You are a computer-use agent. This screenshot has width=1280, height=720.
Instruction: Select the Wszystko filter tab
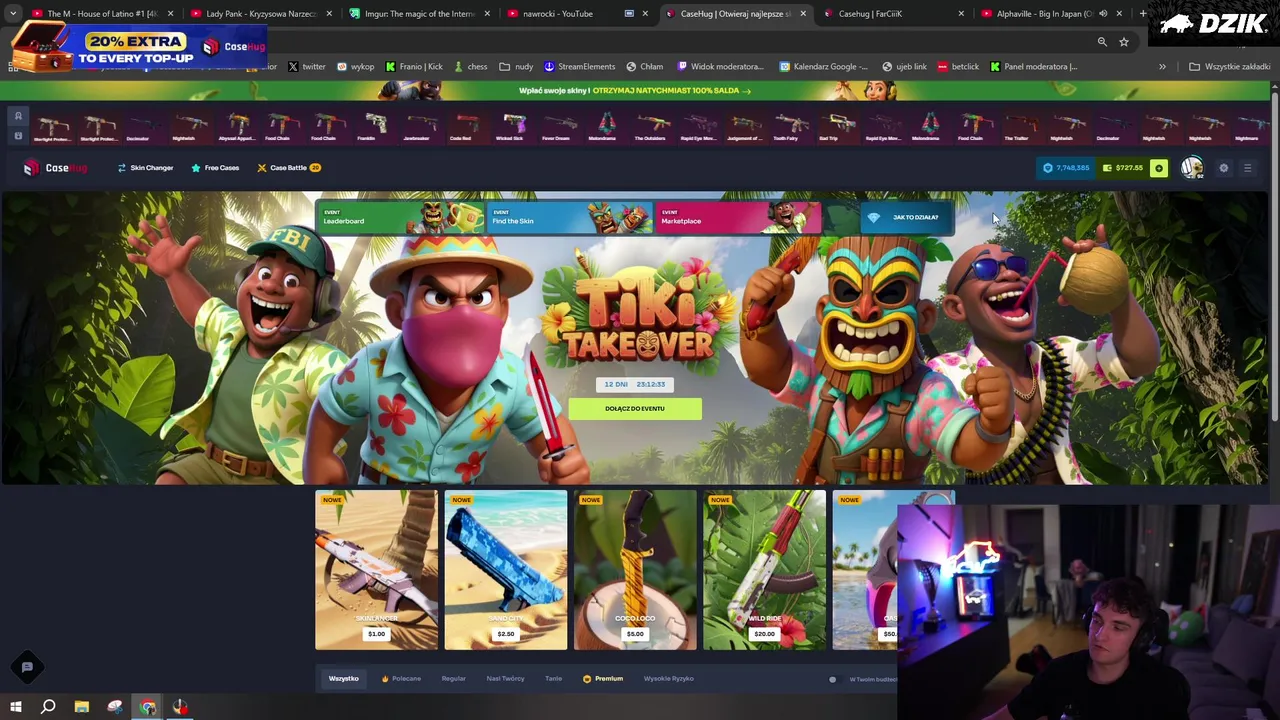(x=343, y=679)
